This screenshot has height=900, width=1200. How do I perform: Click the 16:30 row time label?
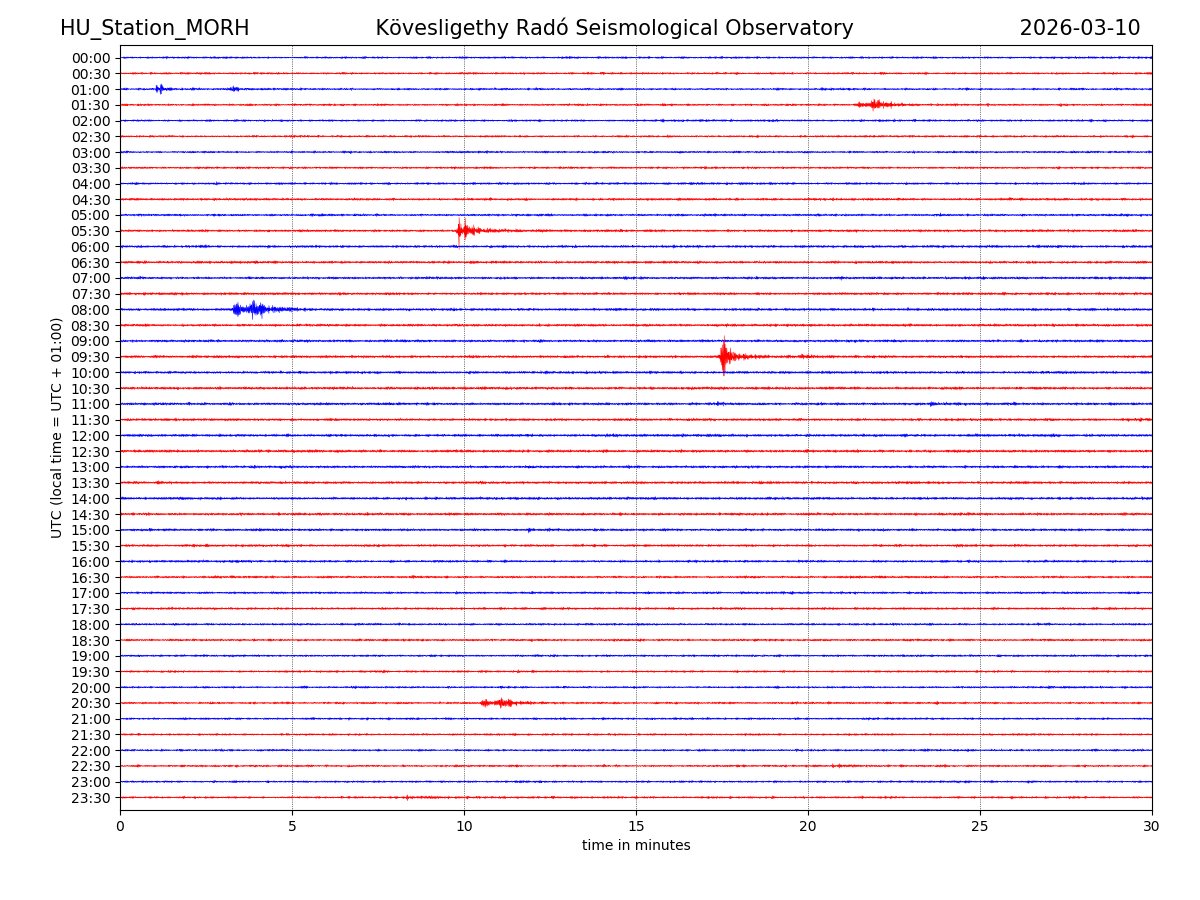pos(91,578)
